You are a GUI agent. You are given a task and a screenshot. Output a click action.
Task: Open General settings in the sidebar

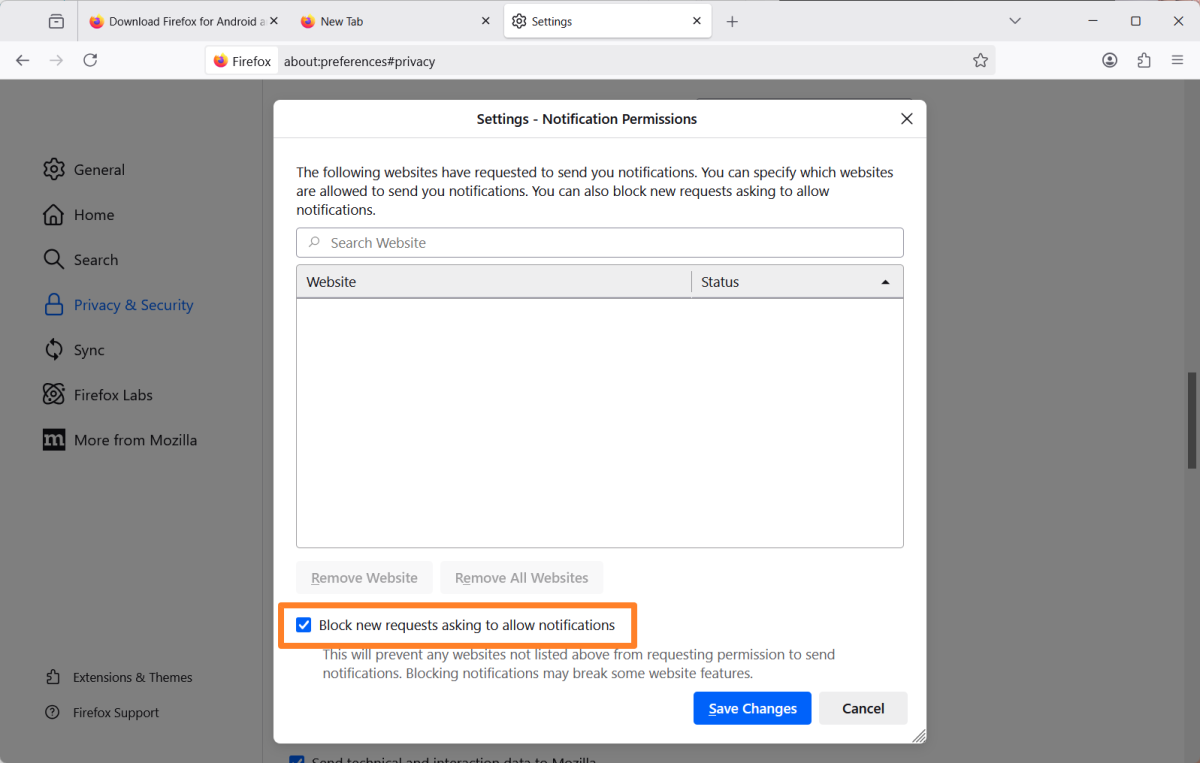[x=100, y=169]
